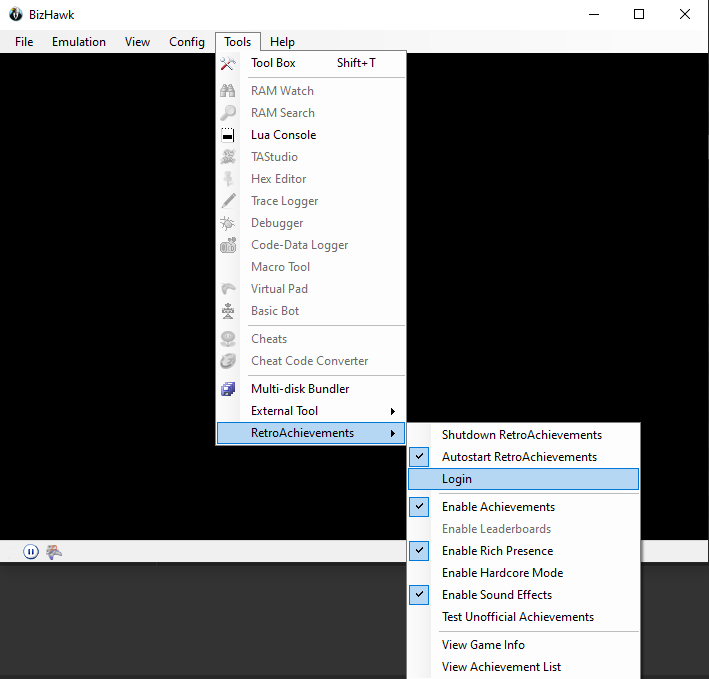709x679 pixels.
Task: Choose Multi-disk Bundler entry
Action: point(311,389)
